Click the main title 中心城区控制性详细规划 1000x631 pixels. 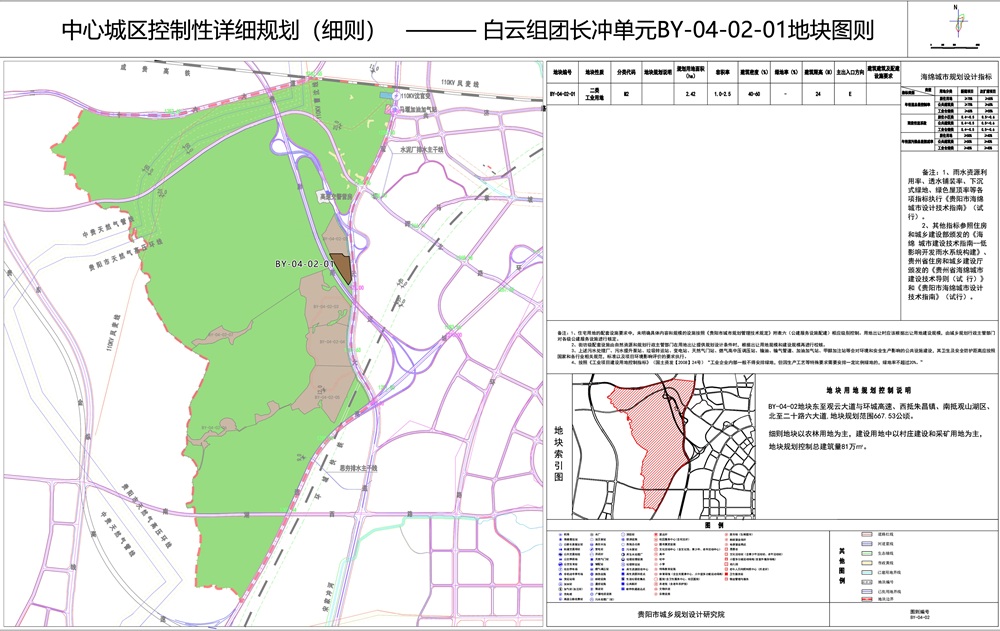point(221,30)
